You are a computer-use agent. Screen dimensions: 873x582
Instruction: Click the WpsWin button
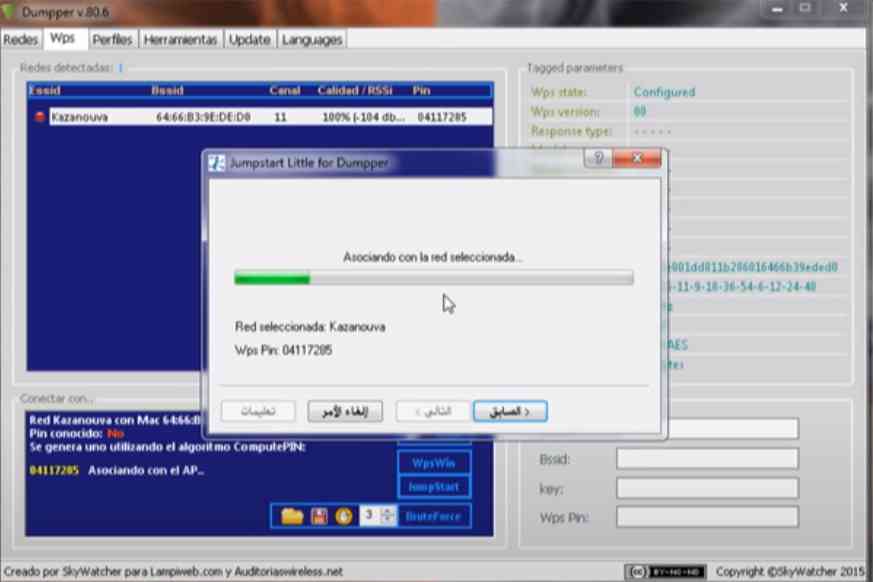(x=434, y=463)
